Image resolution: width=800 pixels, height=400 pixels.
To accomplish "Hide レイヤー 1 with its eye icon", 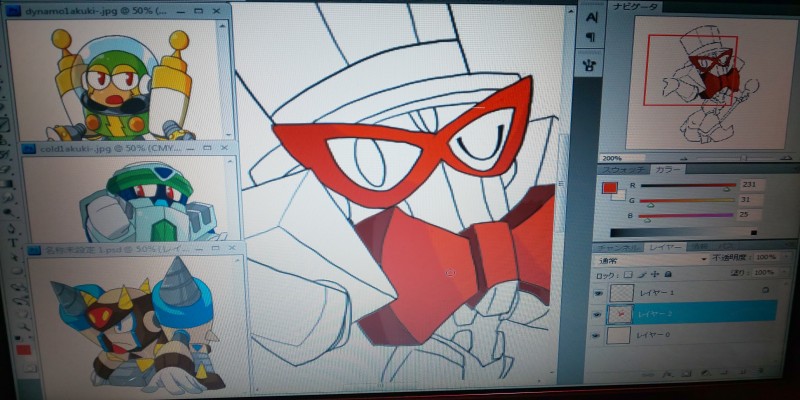I will pyautogui.click(x=598, y=293).
